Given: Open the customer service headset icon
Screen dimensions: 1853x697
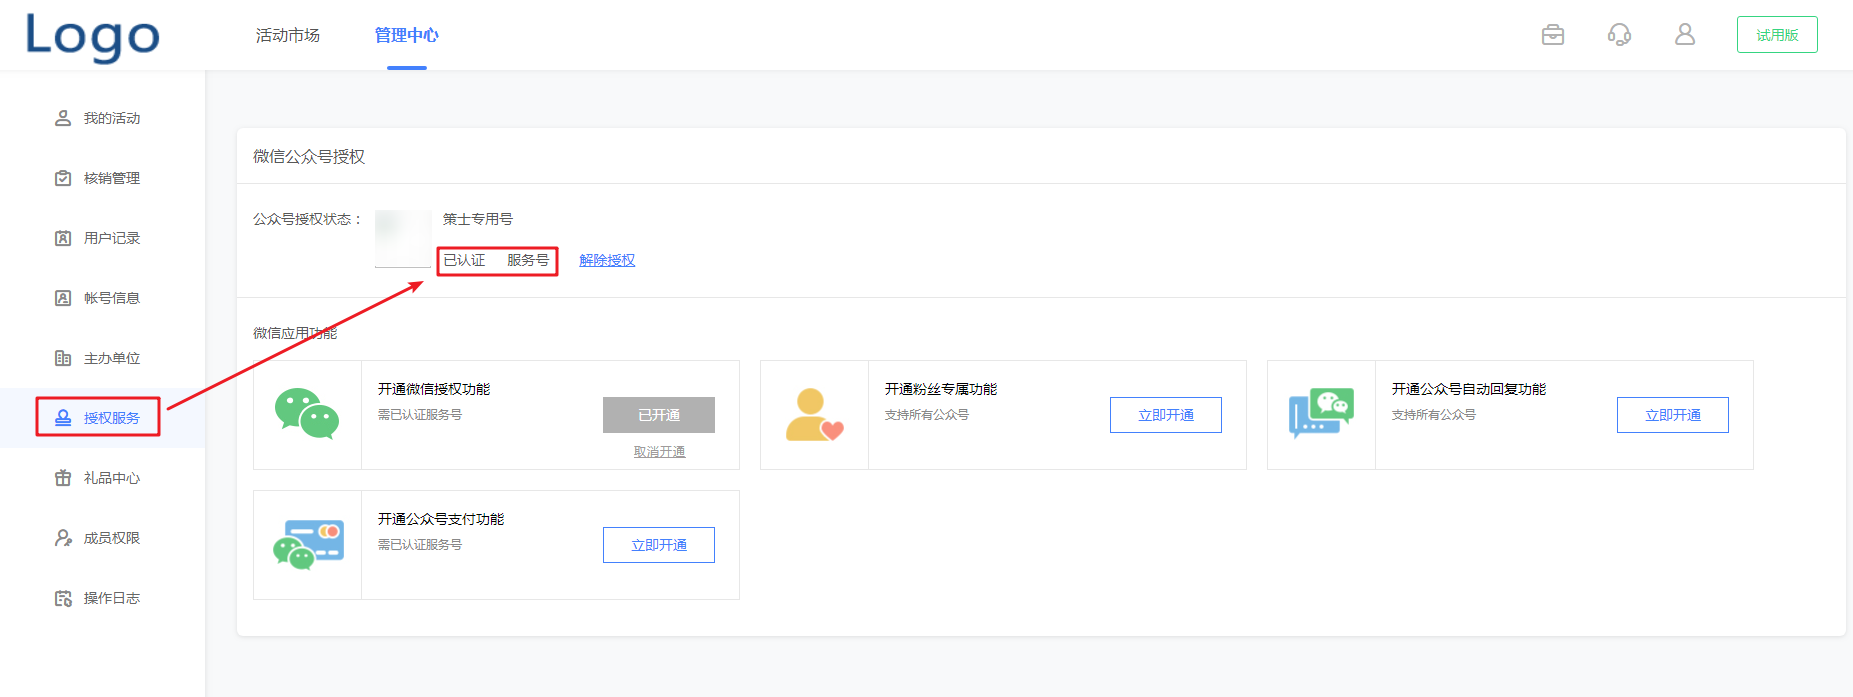Looking at the screenshot, I should pyautogui.click(x=1619, y=35).
